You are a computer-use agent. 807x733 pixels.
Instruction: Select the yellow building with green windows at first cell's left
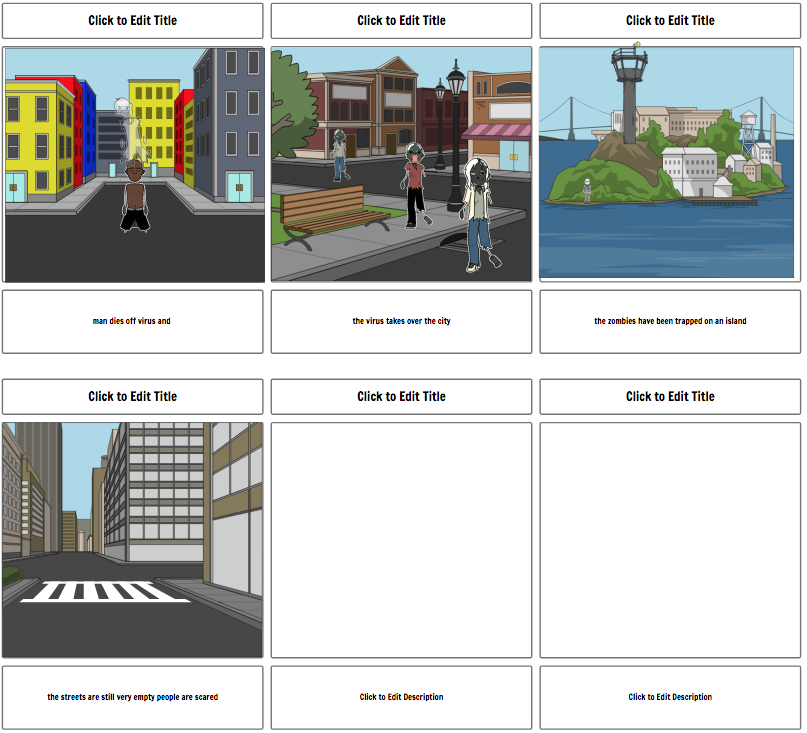tap(39, 141)
